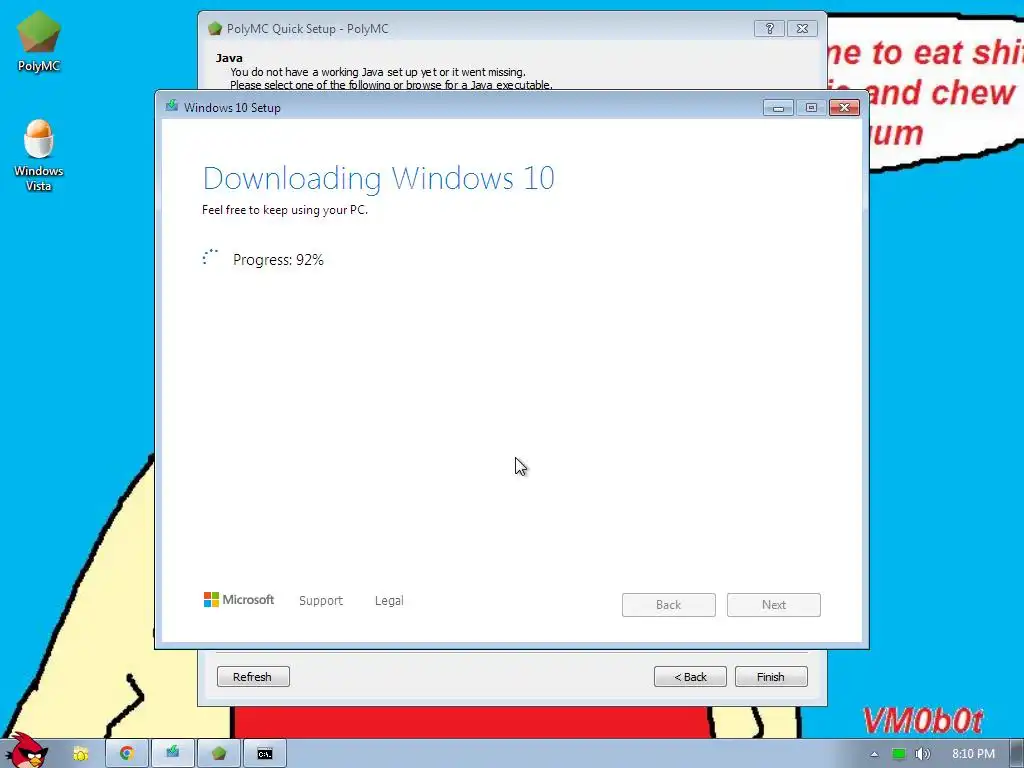Click the Windows 10 Setup title bar icon
Screen dimensions: 1024x768
(172, 106)
